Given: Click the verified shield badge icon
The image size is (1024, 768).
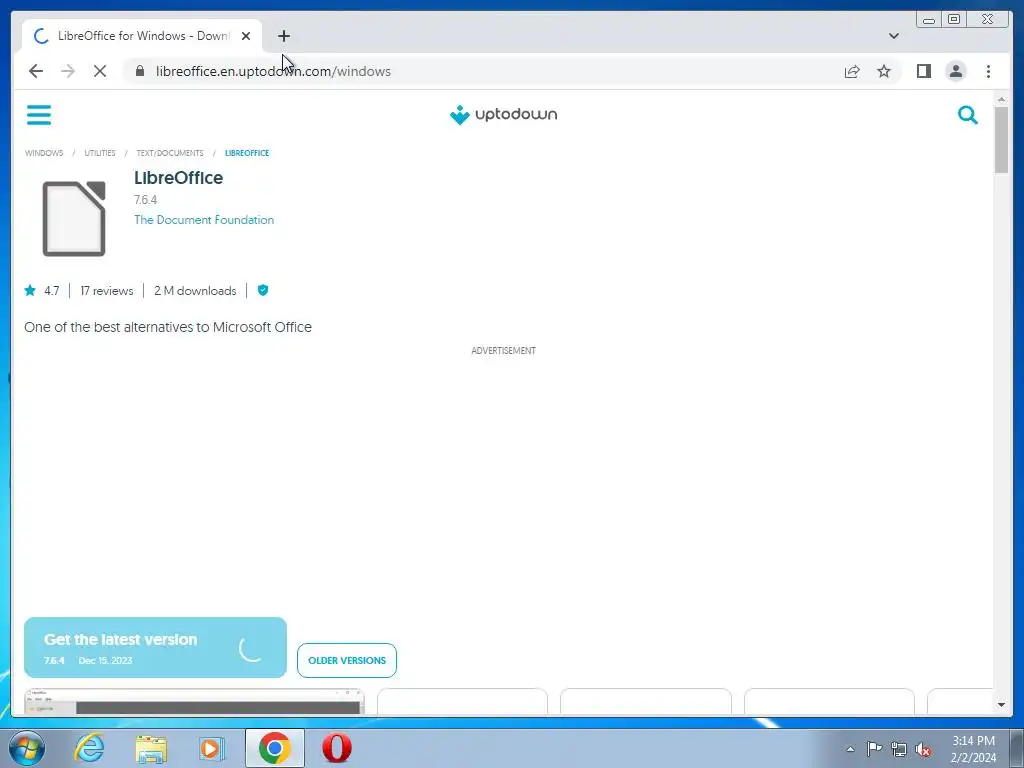Looking at the screenshot, I should [263, 290].
